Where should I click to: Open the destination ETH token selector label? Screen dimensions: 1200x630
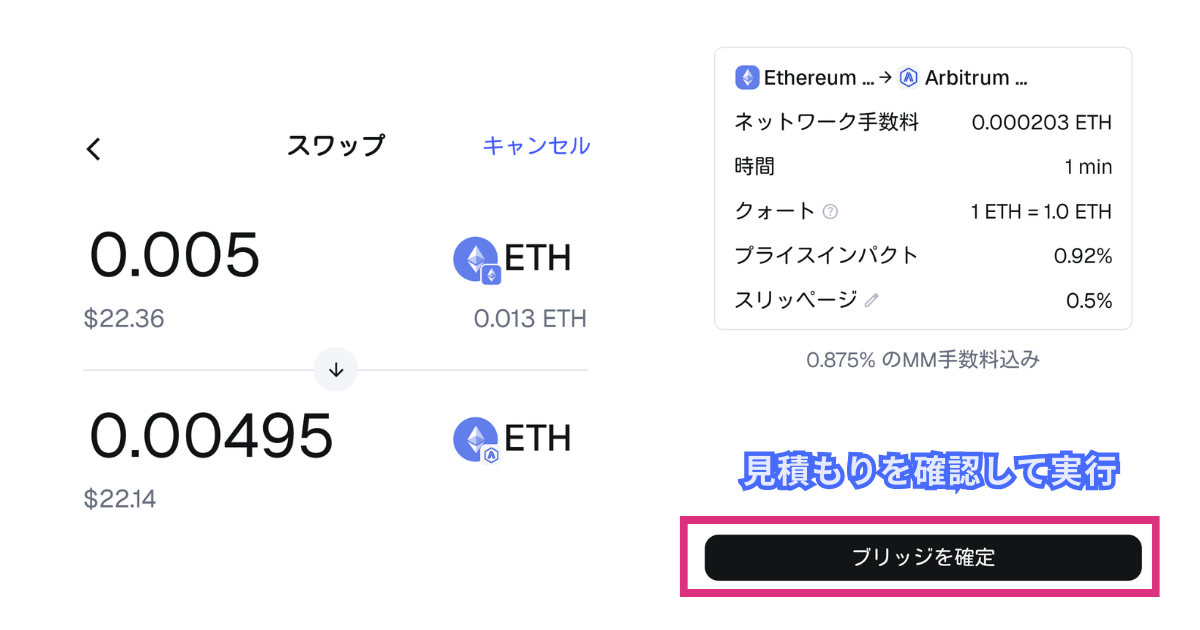click(x=537, y=438)
